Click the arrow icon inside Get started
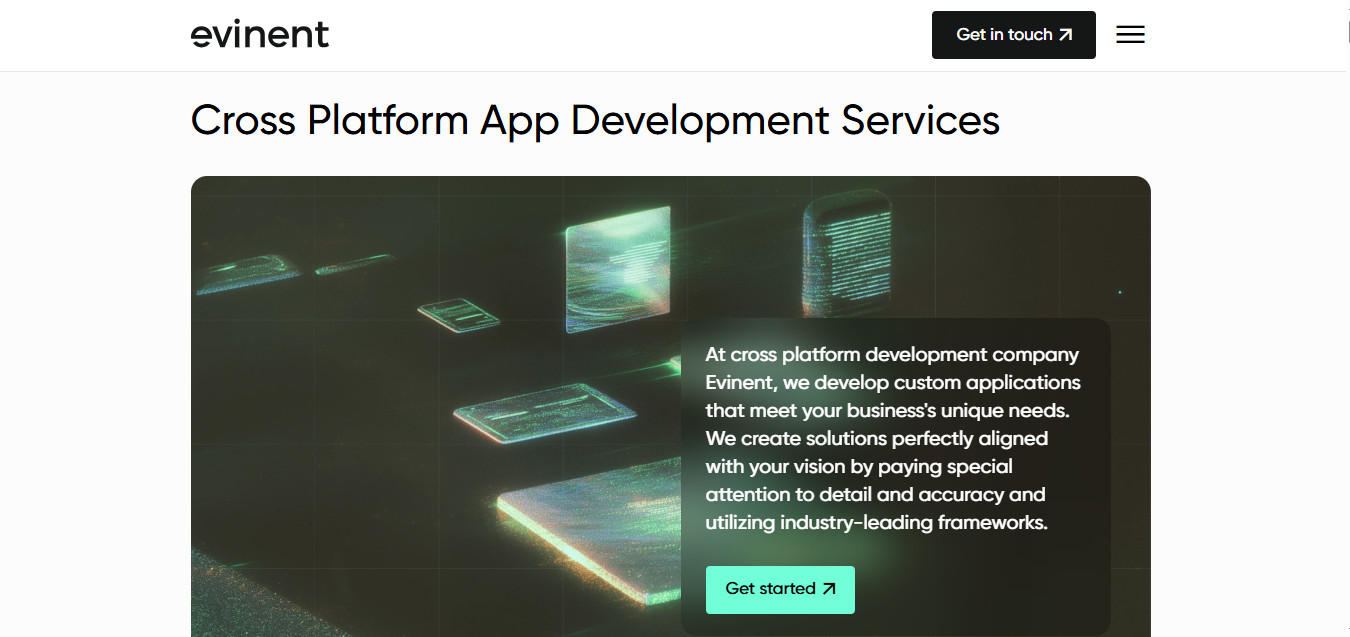 tap(828, 589)
